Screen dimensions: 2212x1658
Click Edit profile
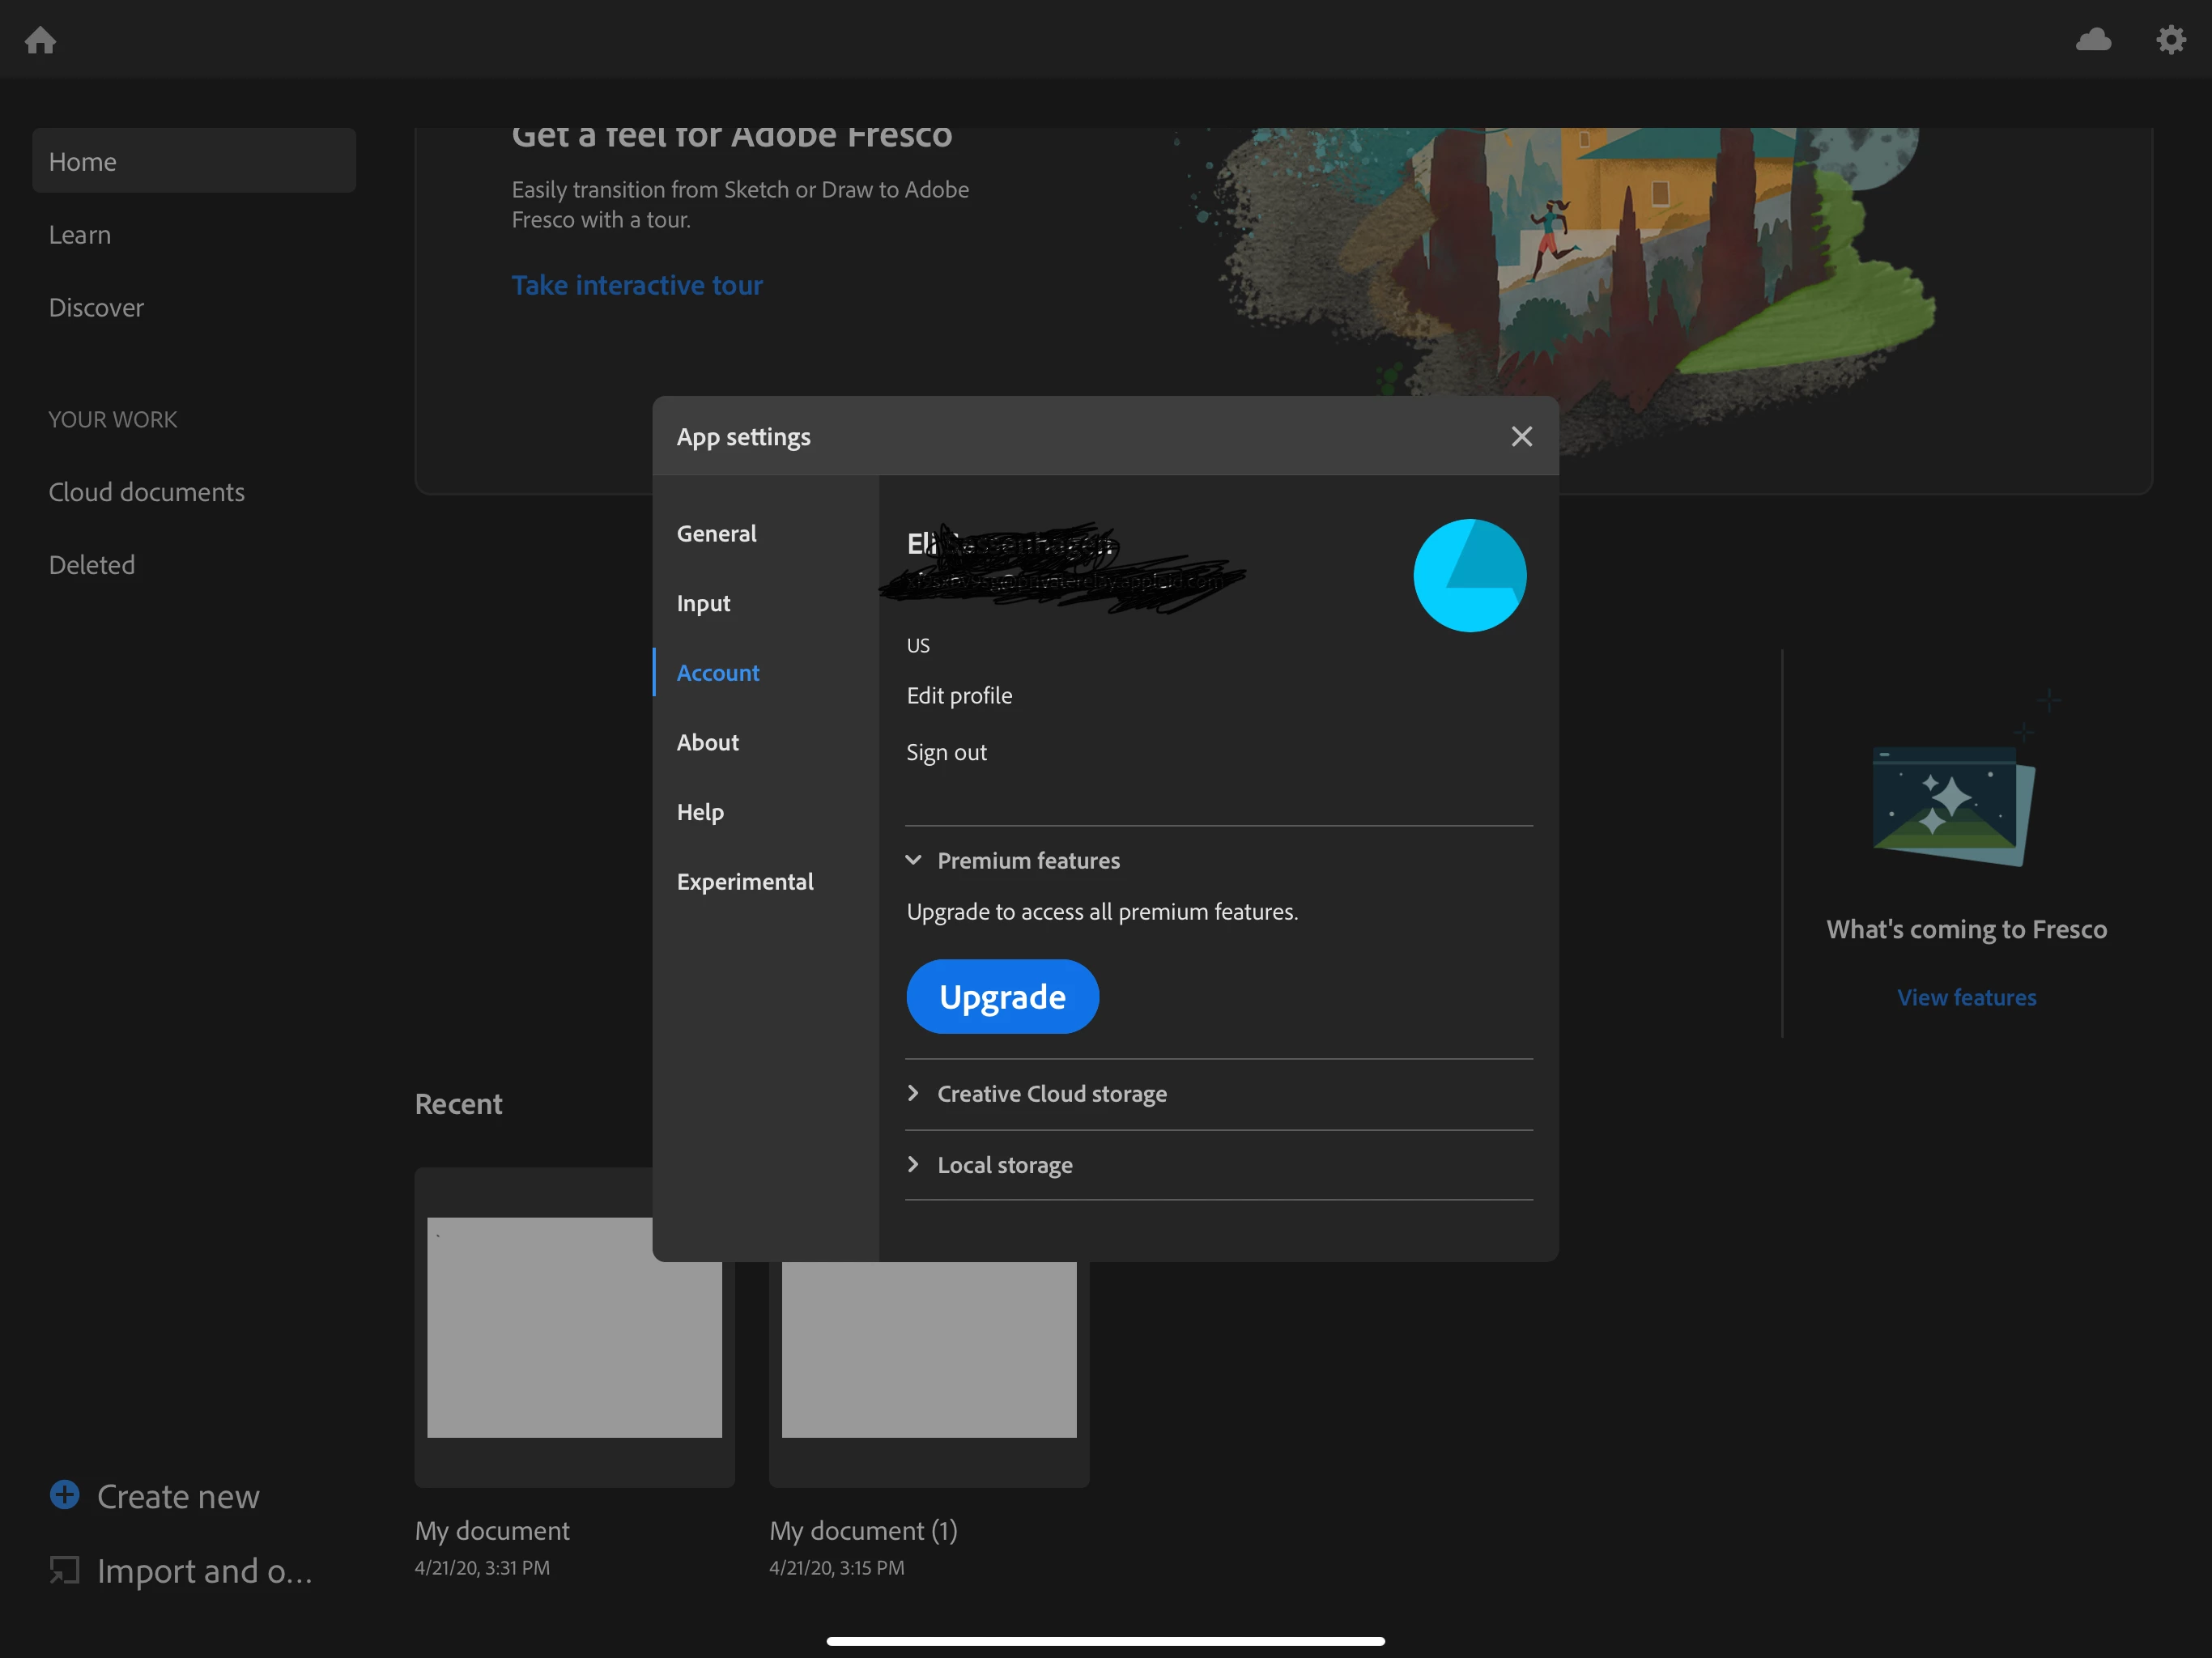pyautogui.click(x=959, y=695)
